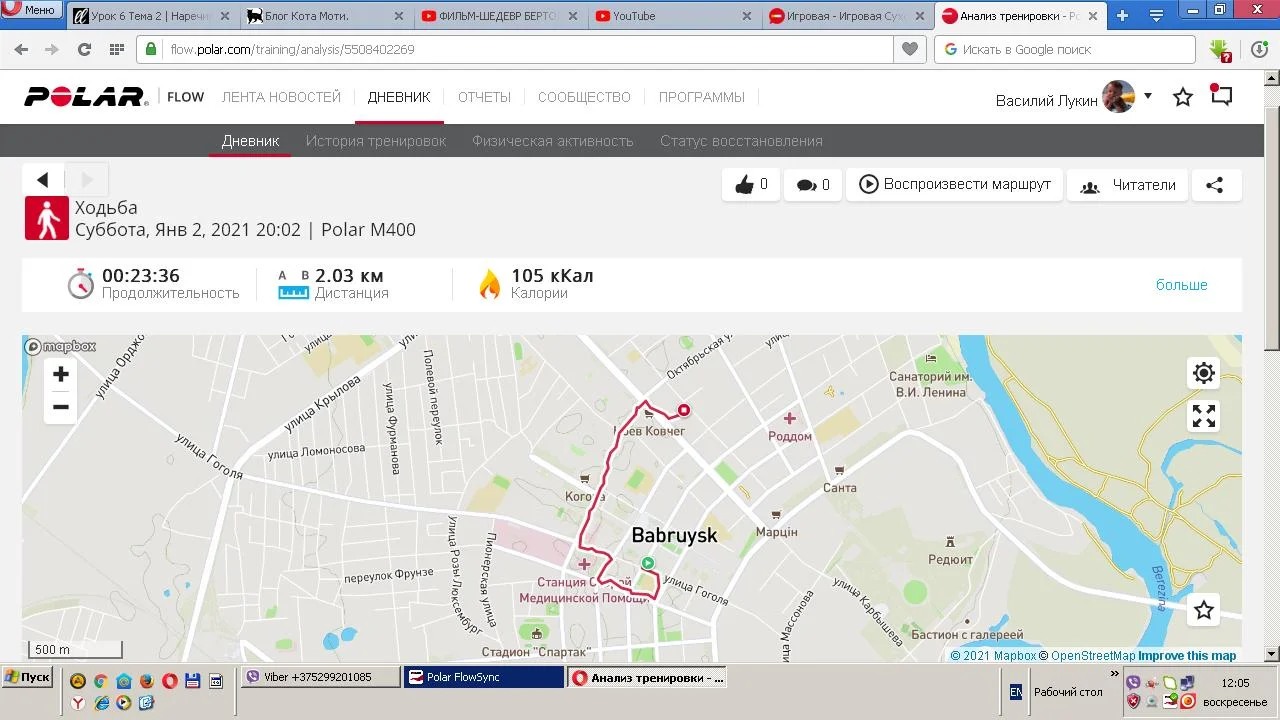This screenshot has height=720, width=1280.
Task: Expand the system tray hidden icons chevron
Action: [x=1115, y=675]
